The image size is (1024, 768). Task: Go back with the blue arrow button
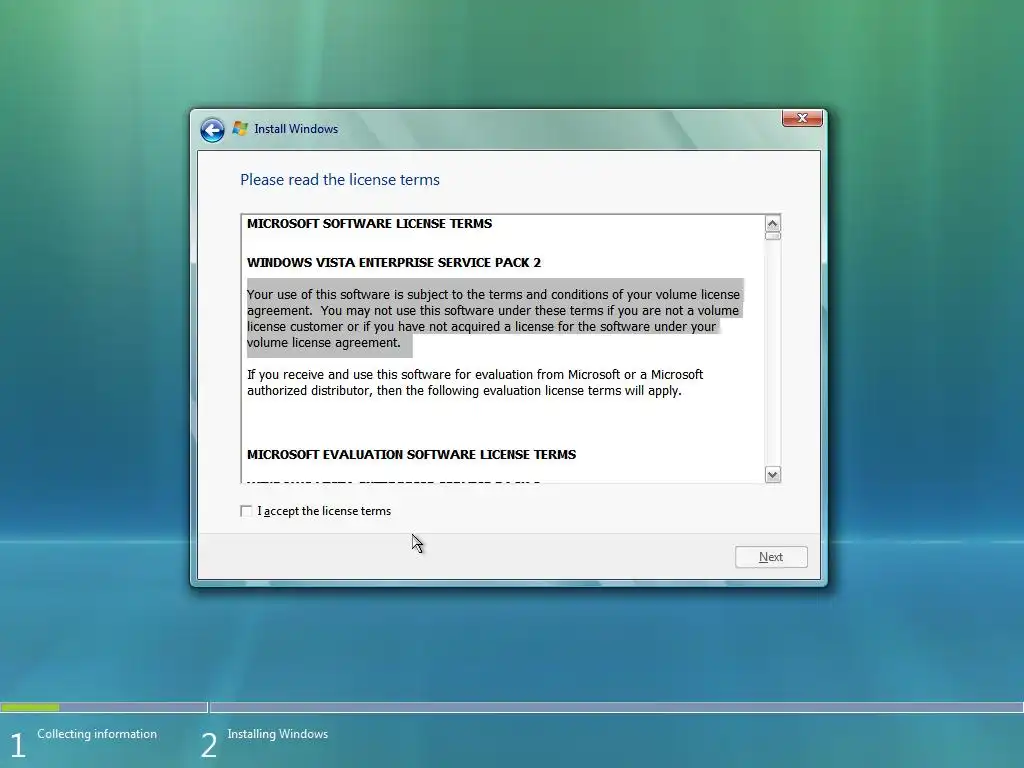point(212,130)
